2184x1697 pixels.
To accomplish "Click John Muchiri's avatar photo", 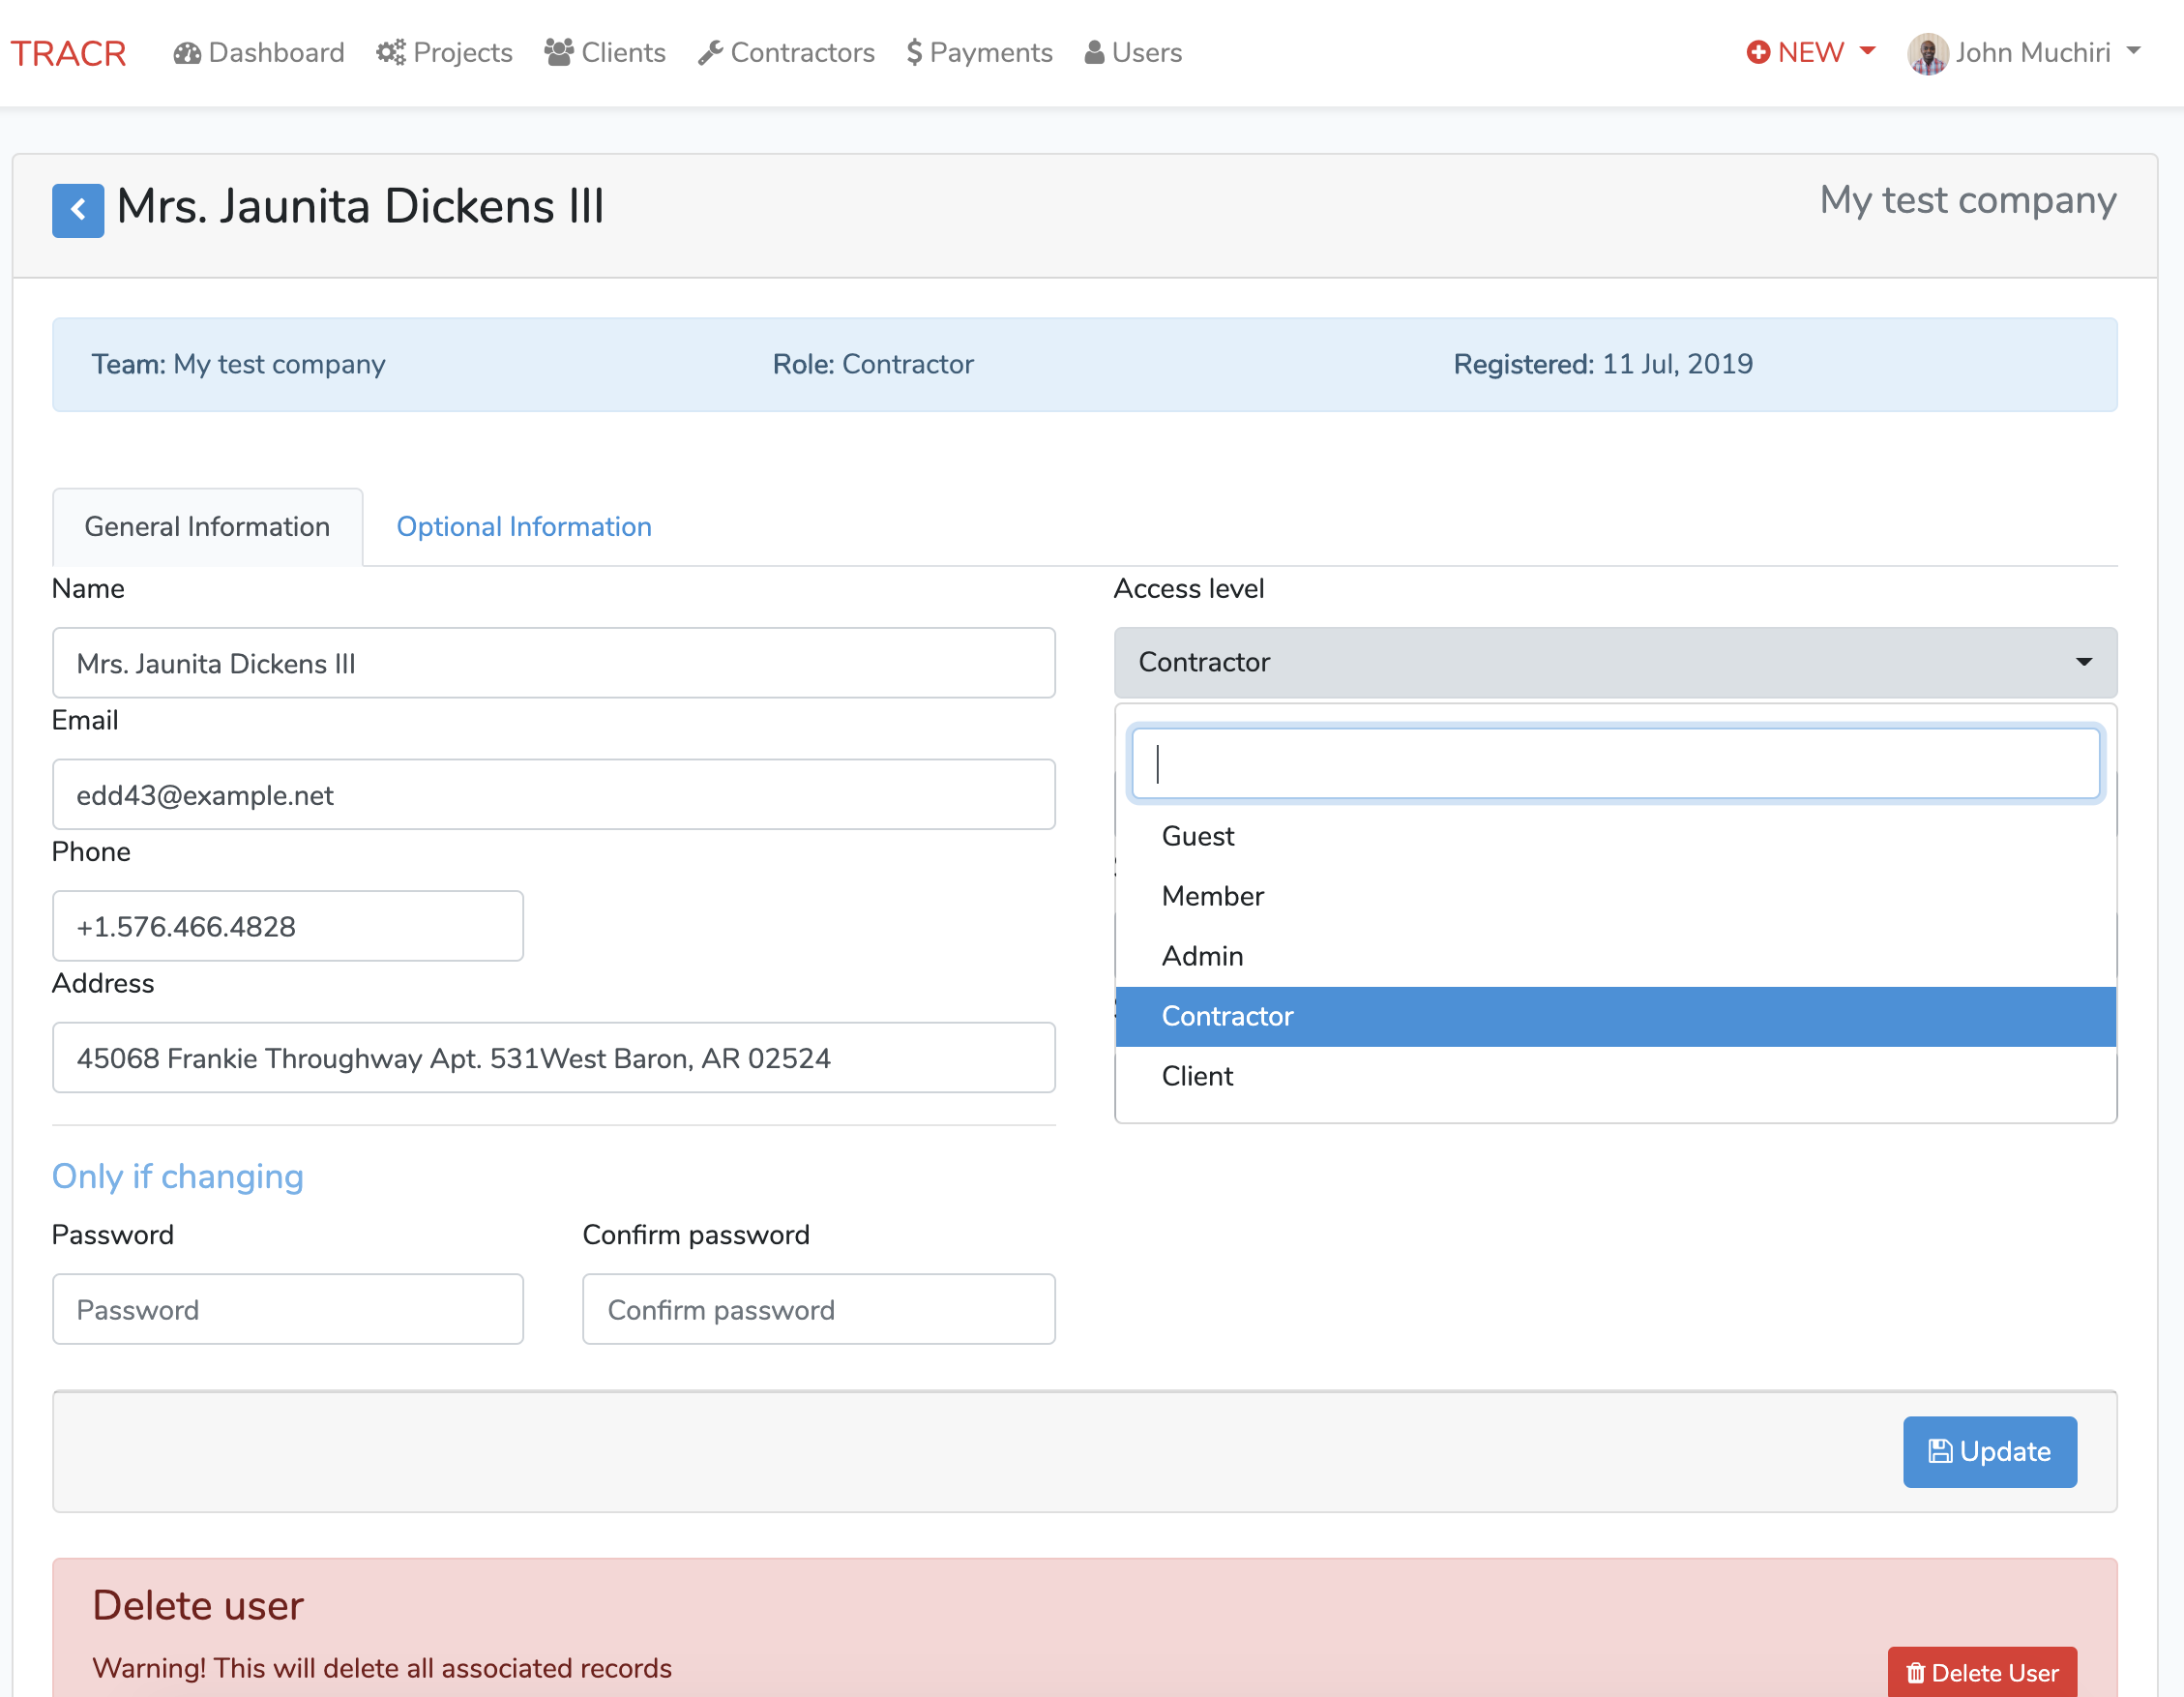I will point(1926,52).
